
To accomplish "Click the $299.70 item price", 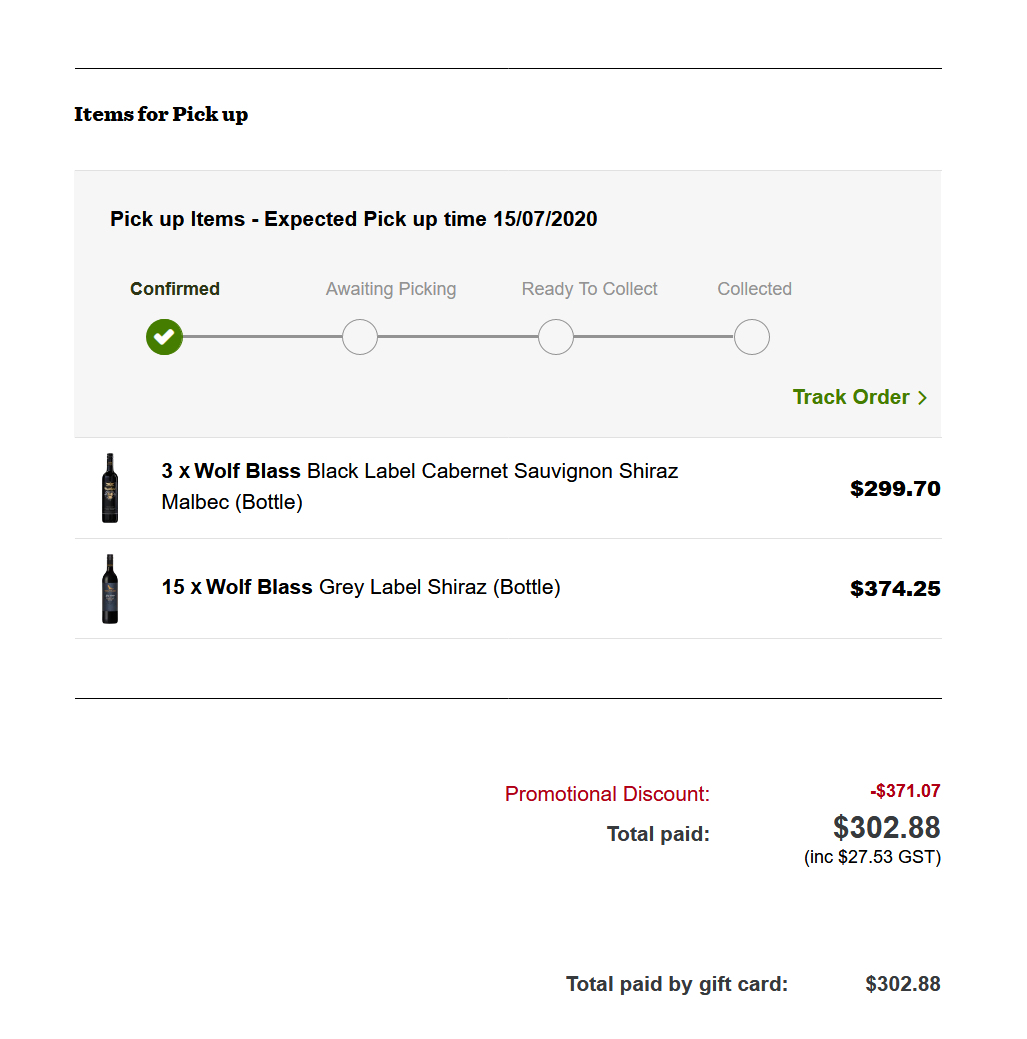I will tap(895, 488).
